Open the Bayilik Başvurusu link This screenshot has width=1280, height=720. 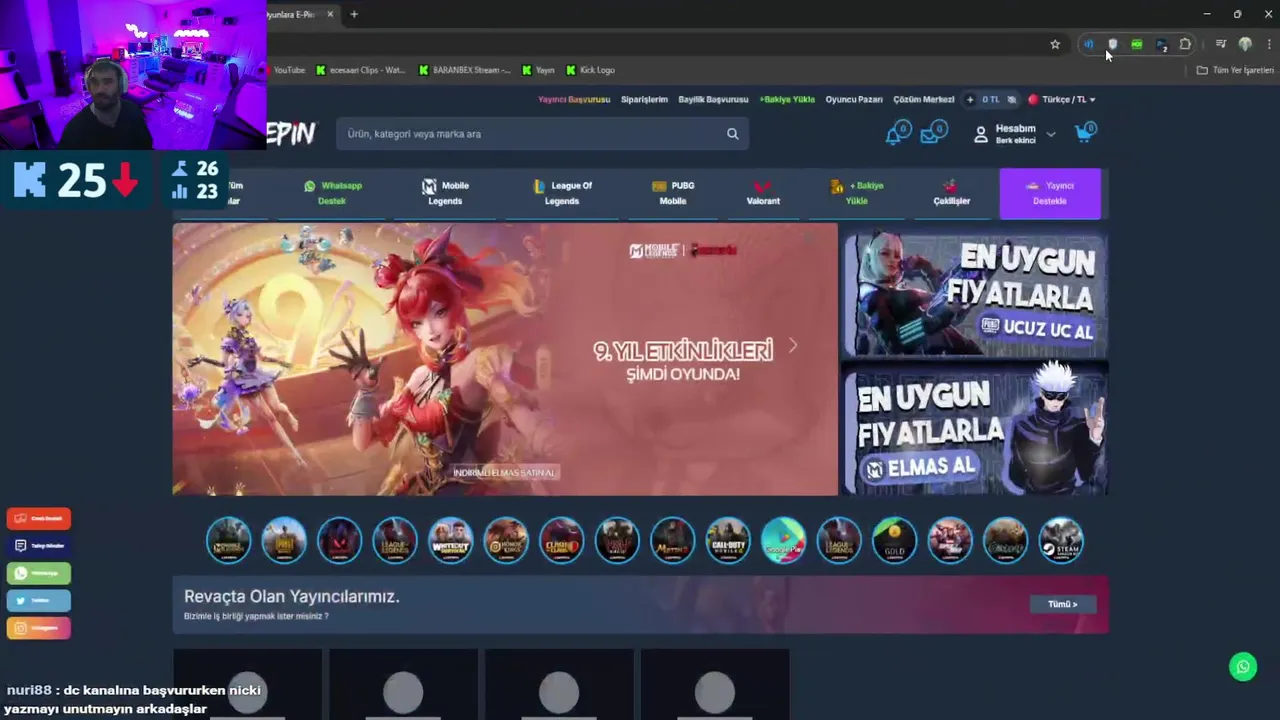(x=713, y=100)
